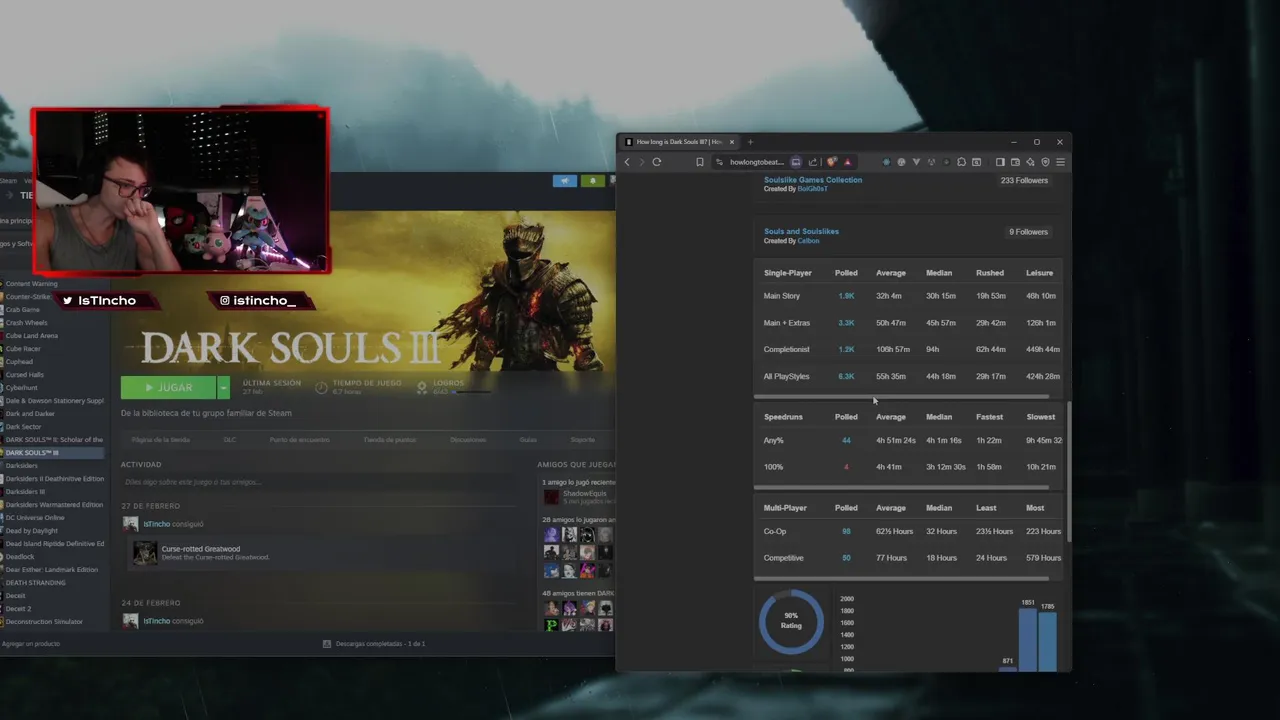Click All PlayStyles polled count 6.3K
The height and width of the screenshot is (720, 1280).
pos(846,377)
